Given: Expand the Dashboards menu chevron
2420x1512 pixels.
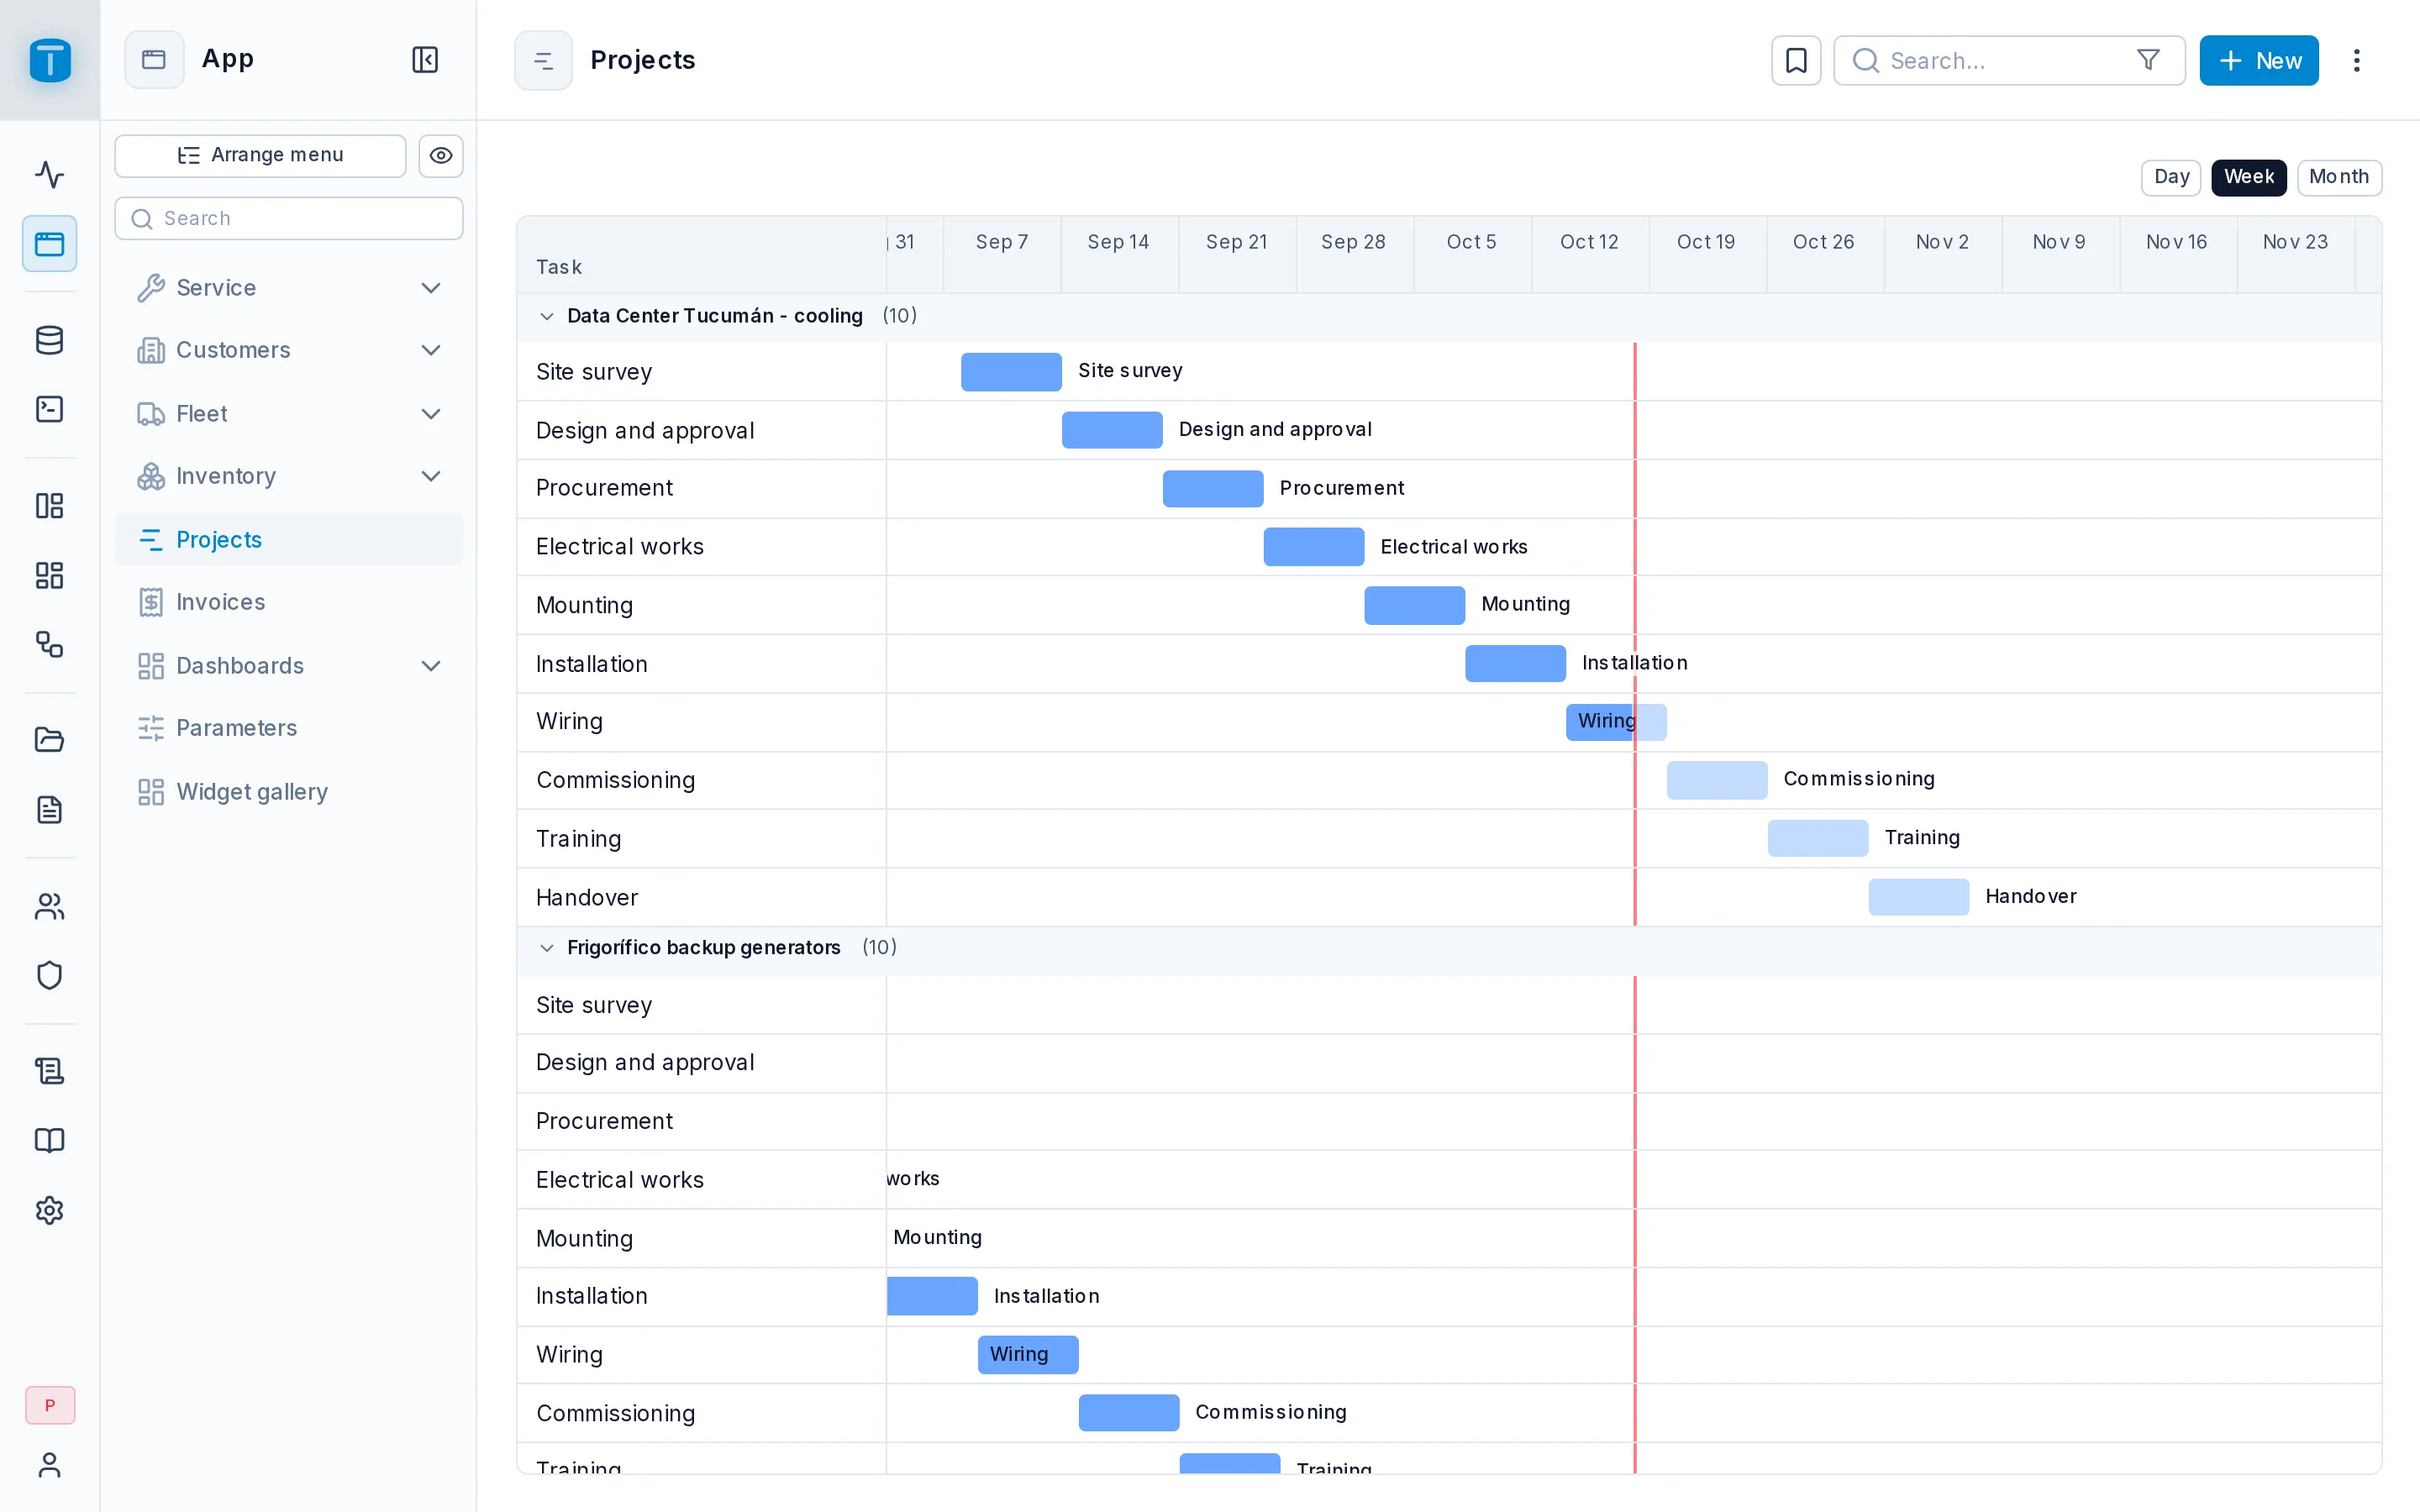Looking at the screenshot, I should 431,666.
